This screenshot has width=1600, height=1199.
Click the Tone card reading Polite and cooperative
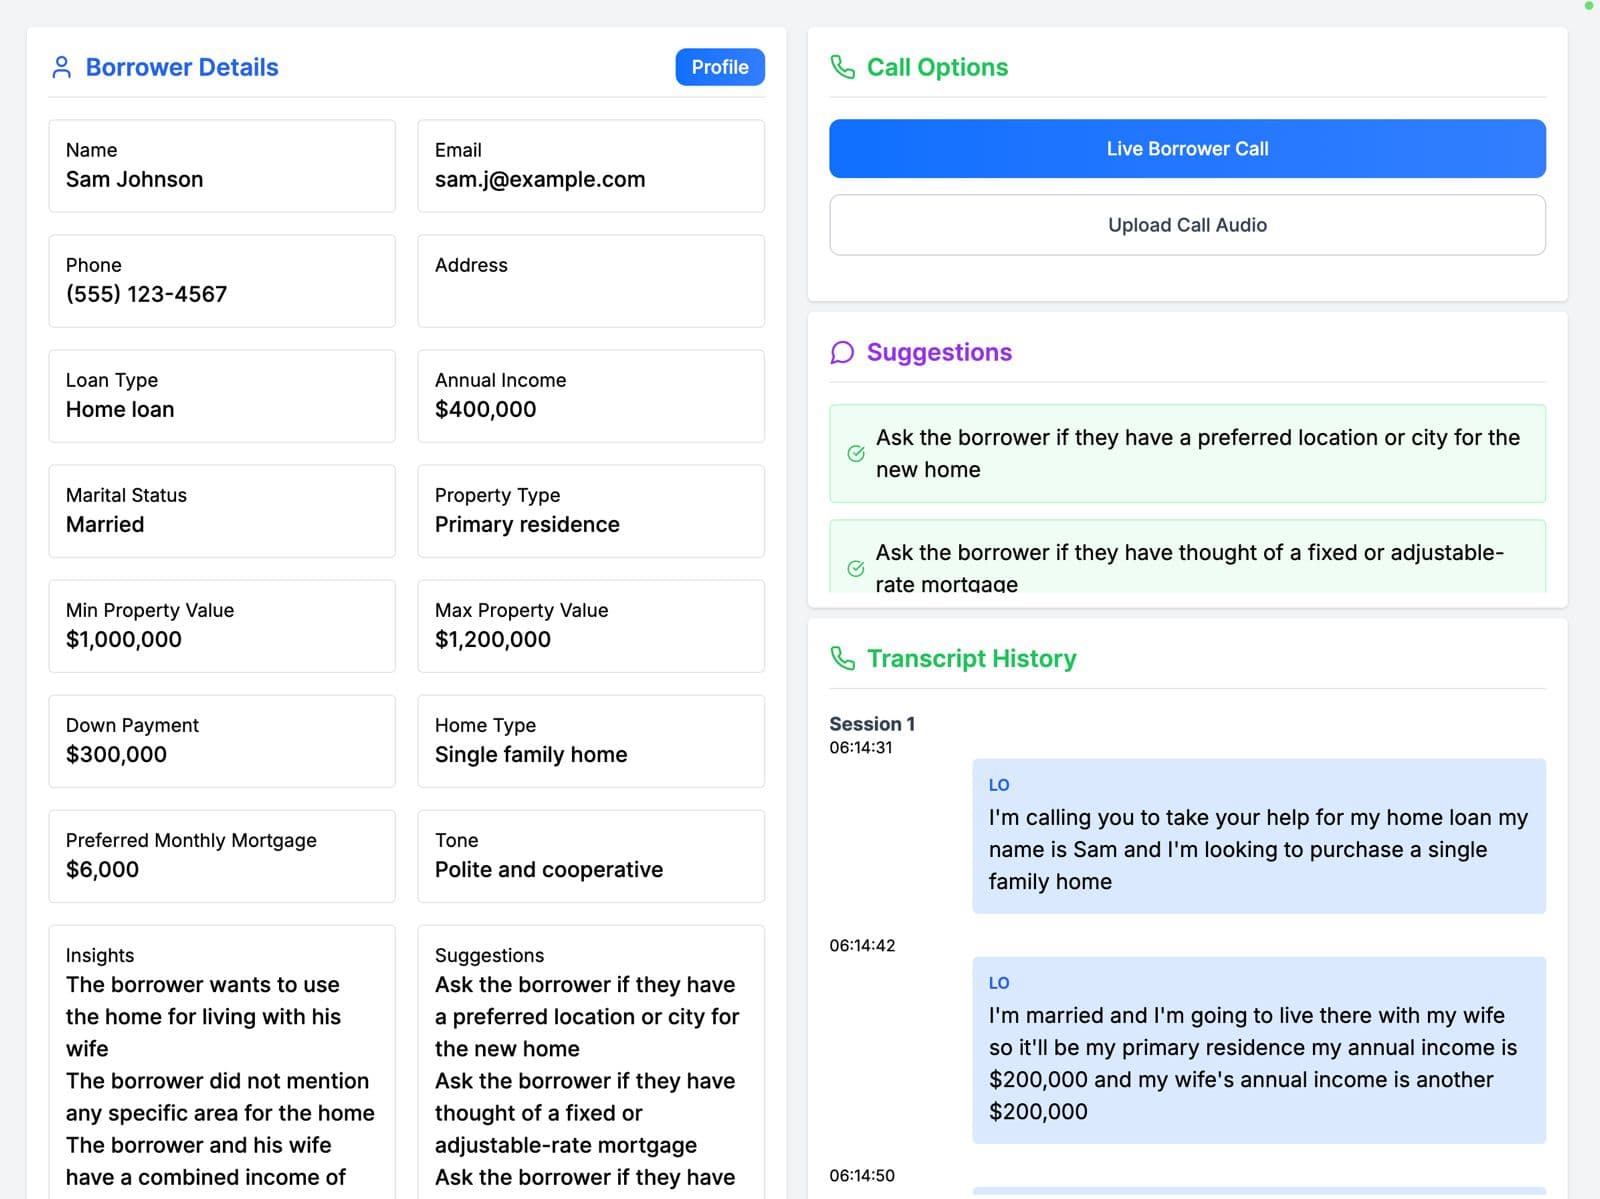tap(590, 856)
